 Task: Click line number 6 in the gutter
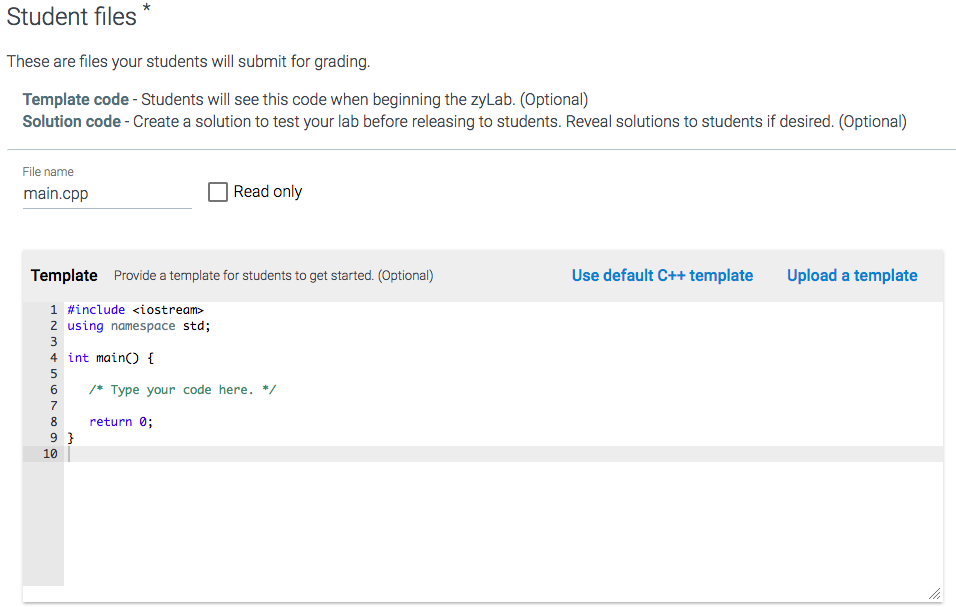click(53, 390)
